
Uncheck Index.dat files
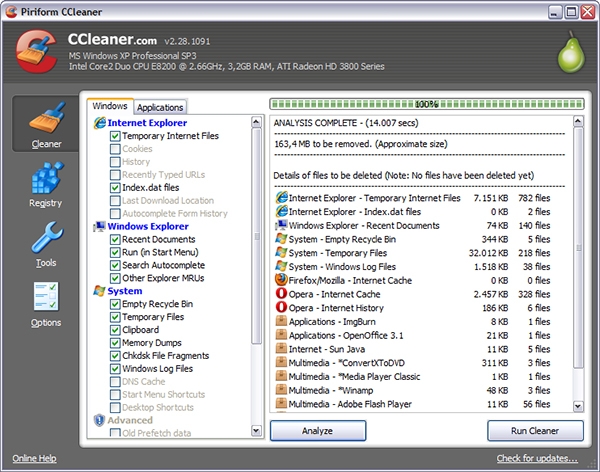115,188
